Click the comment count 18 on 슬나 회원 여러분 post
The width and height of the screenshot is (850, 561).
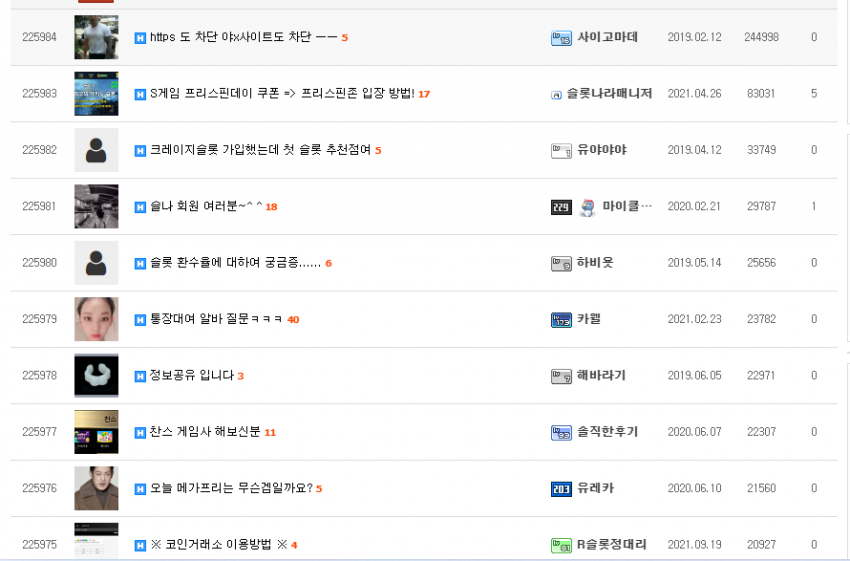(271, 207)
